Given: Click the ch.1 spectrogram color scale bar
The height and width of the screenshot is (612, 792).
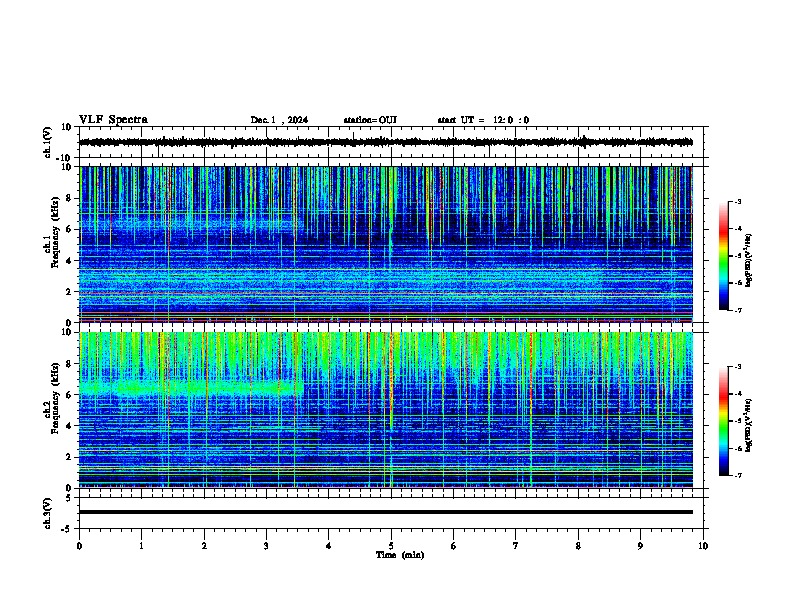Looking at the screenshot, I should tap(724, 256).
